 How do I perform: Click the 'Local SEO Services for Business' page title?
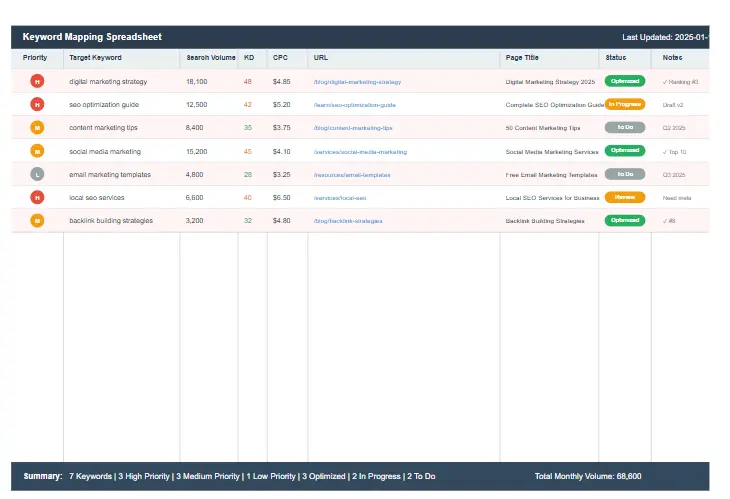point(552,198)
